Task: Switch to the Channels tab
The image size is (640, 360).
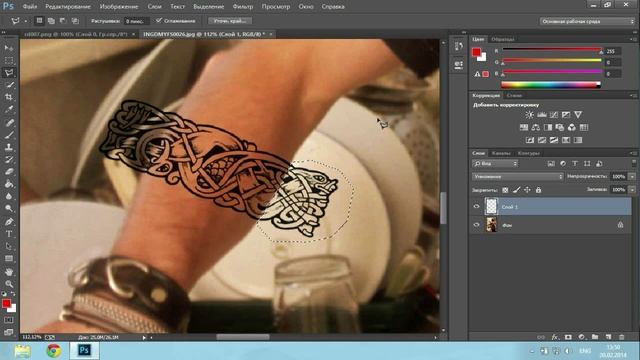Action: coord(501,153)
